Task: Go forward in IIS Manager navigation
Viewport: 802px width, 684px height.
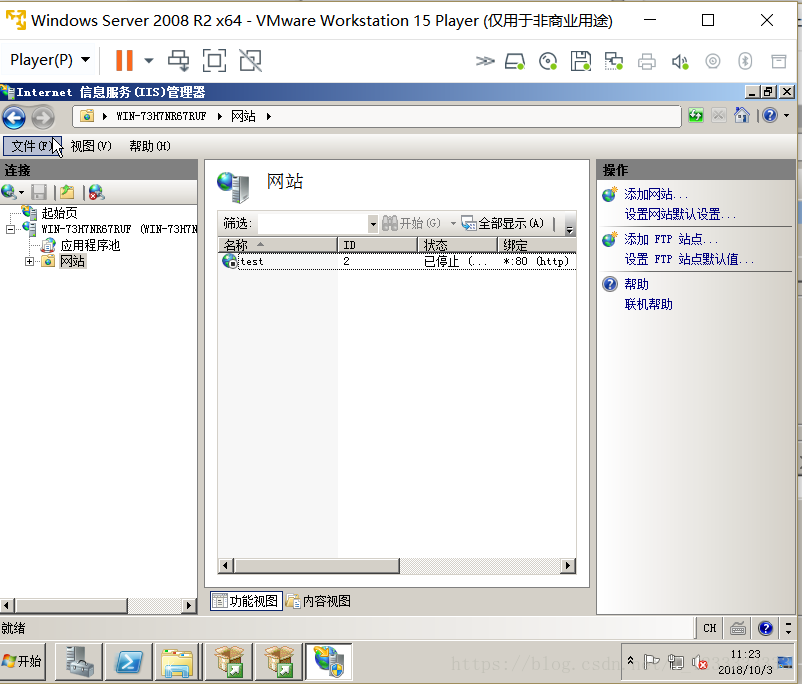Action: [43, 118]
